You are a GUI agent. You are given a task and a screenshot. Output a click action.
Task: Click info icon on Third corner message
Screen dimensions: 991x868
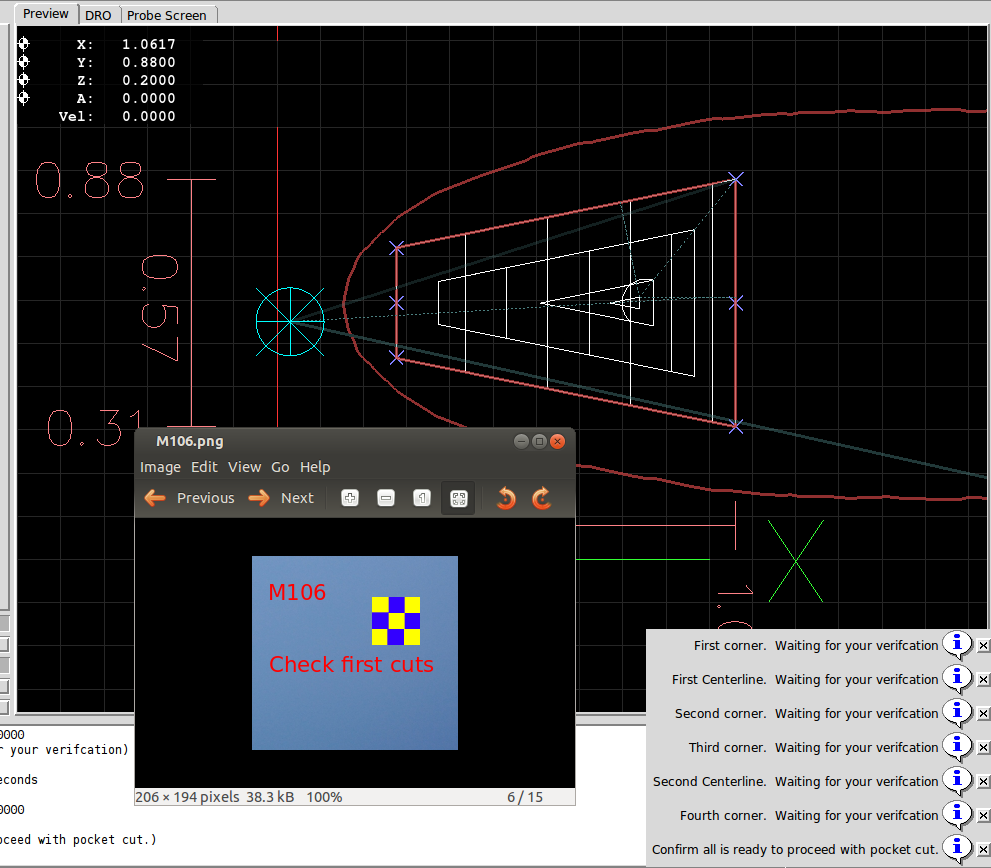point(957,747)
